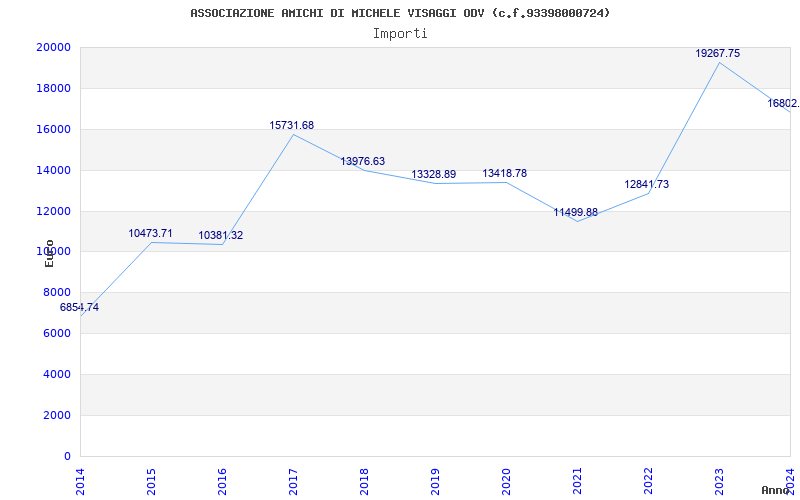Select the 13976.63 data label
Image resolution: width=800 pixels, height=500 pixels.
pos(363,162)
